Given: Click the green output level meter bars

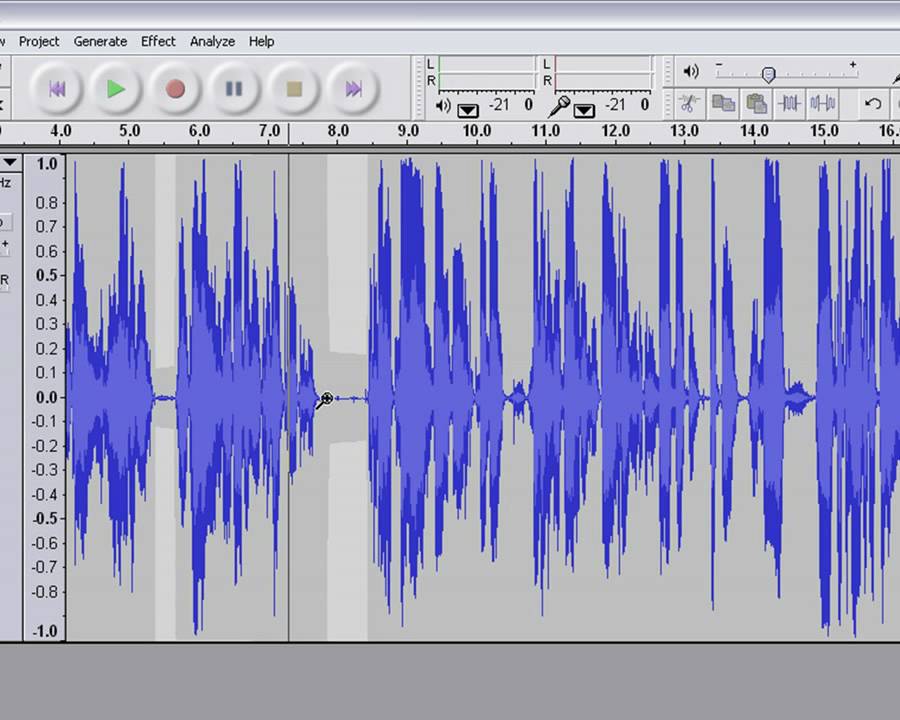Looking at the screenshot, I should point(486,72).
